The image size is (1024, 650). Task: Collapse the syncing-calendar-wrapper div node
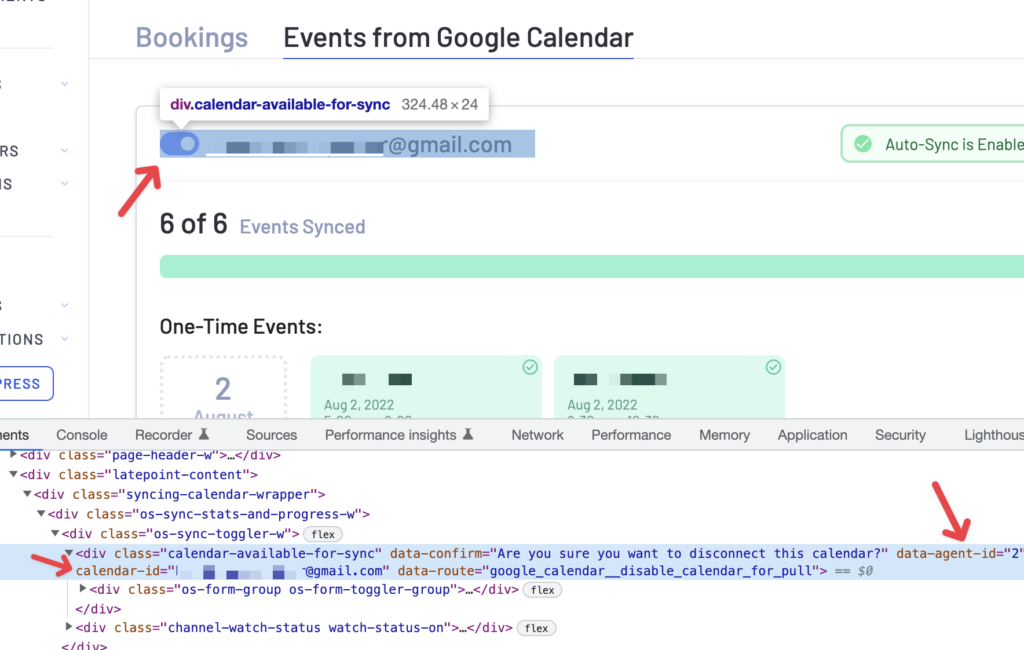click(27, 492)
